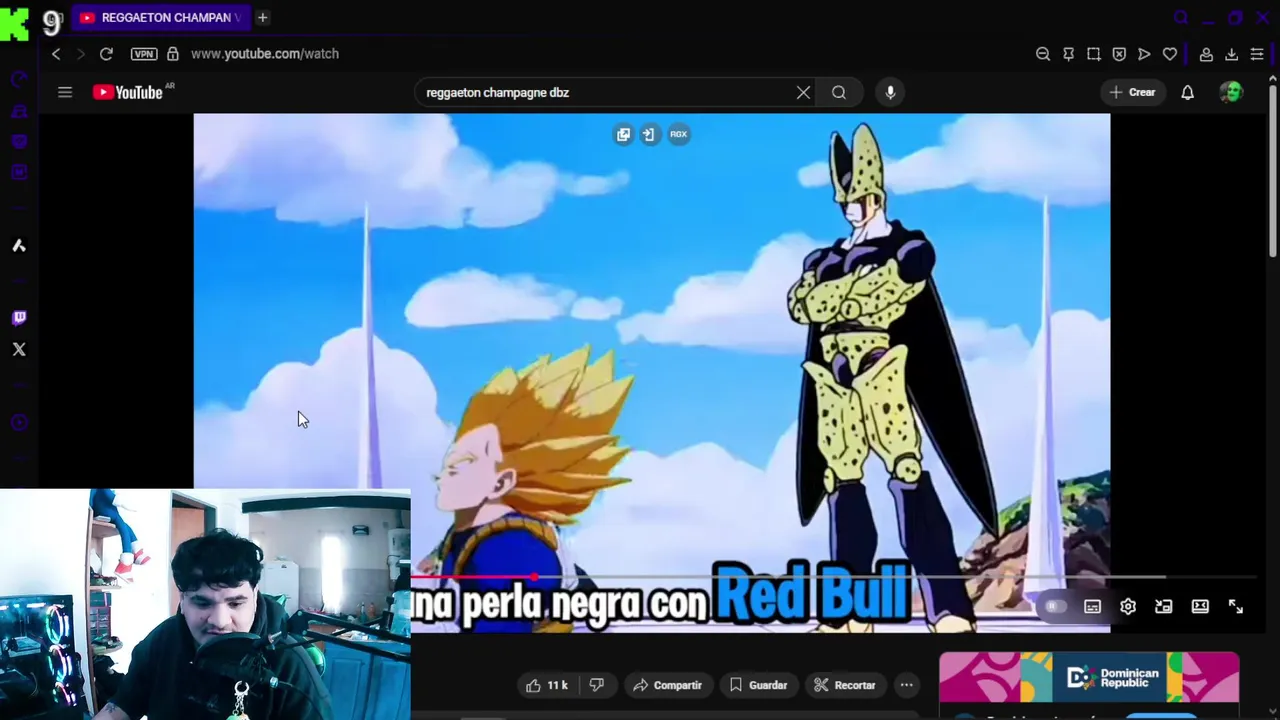Toggle theater mode
The height and width of the screenshot is (720, 1280).
[1200, 606]
